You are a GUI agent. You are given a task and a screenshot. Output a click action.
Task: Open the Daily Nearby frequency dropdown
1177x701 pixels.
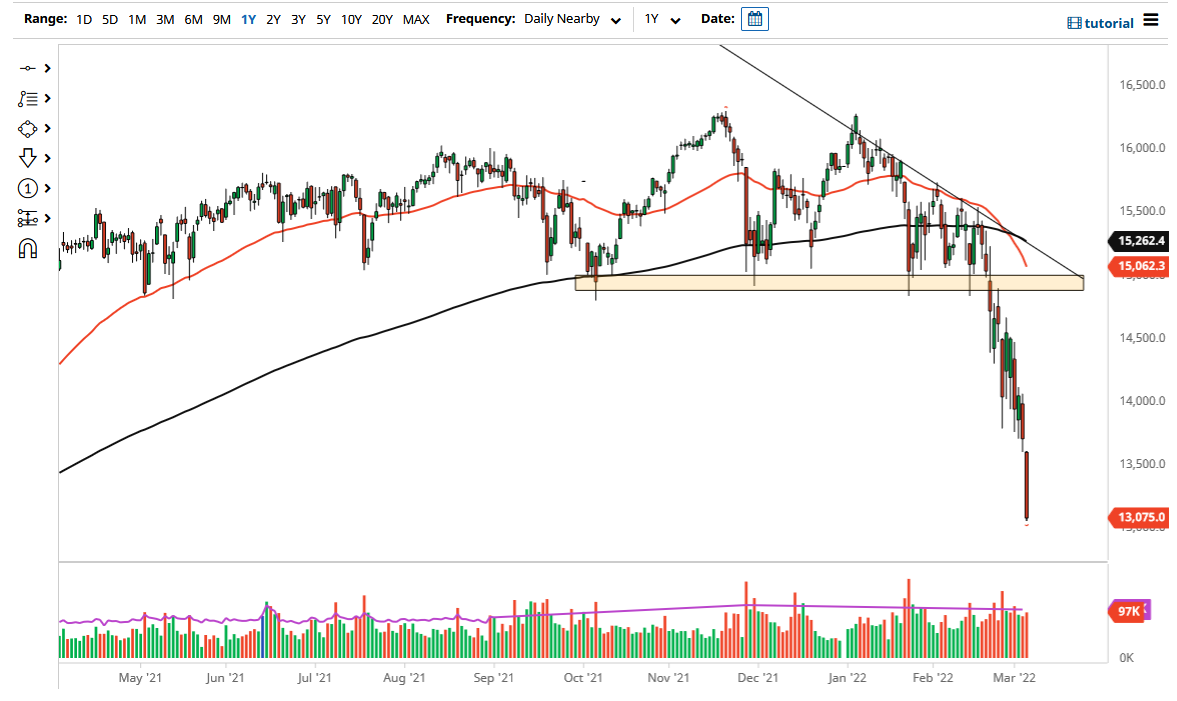(572, 18)
